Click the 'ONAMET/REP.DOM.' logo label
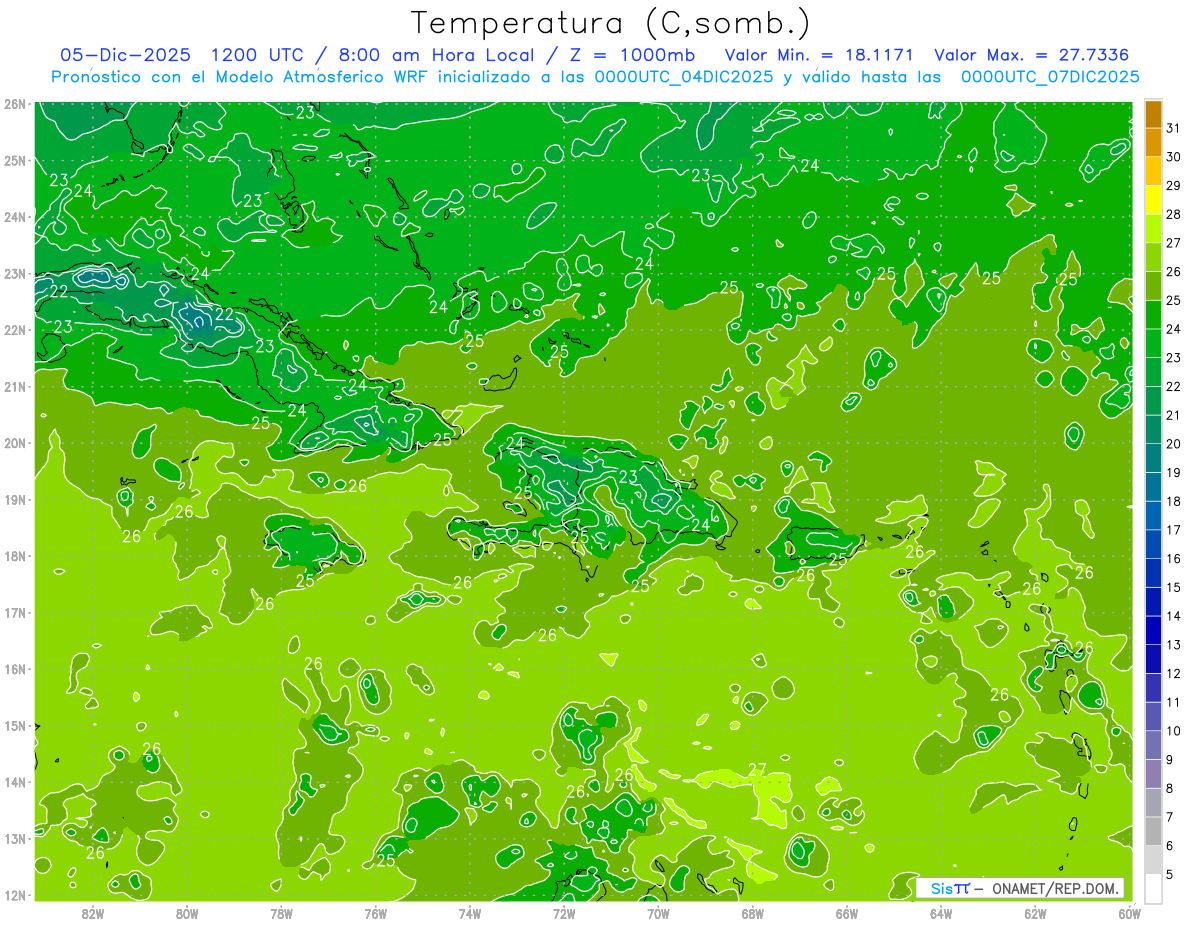 coord(1053,888)
